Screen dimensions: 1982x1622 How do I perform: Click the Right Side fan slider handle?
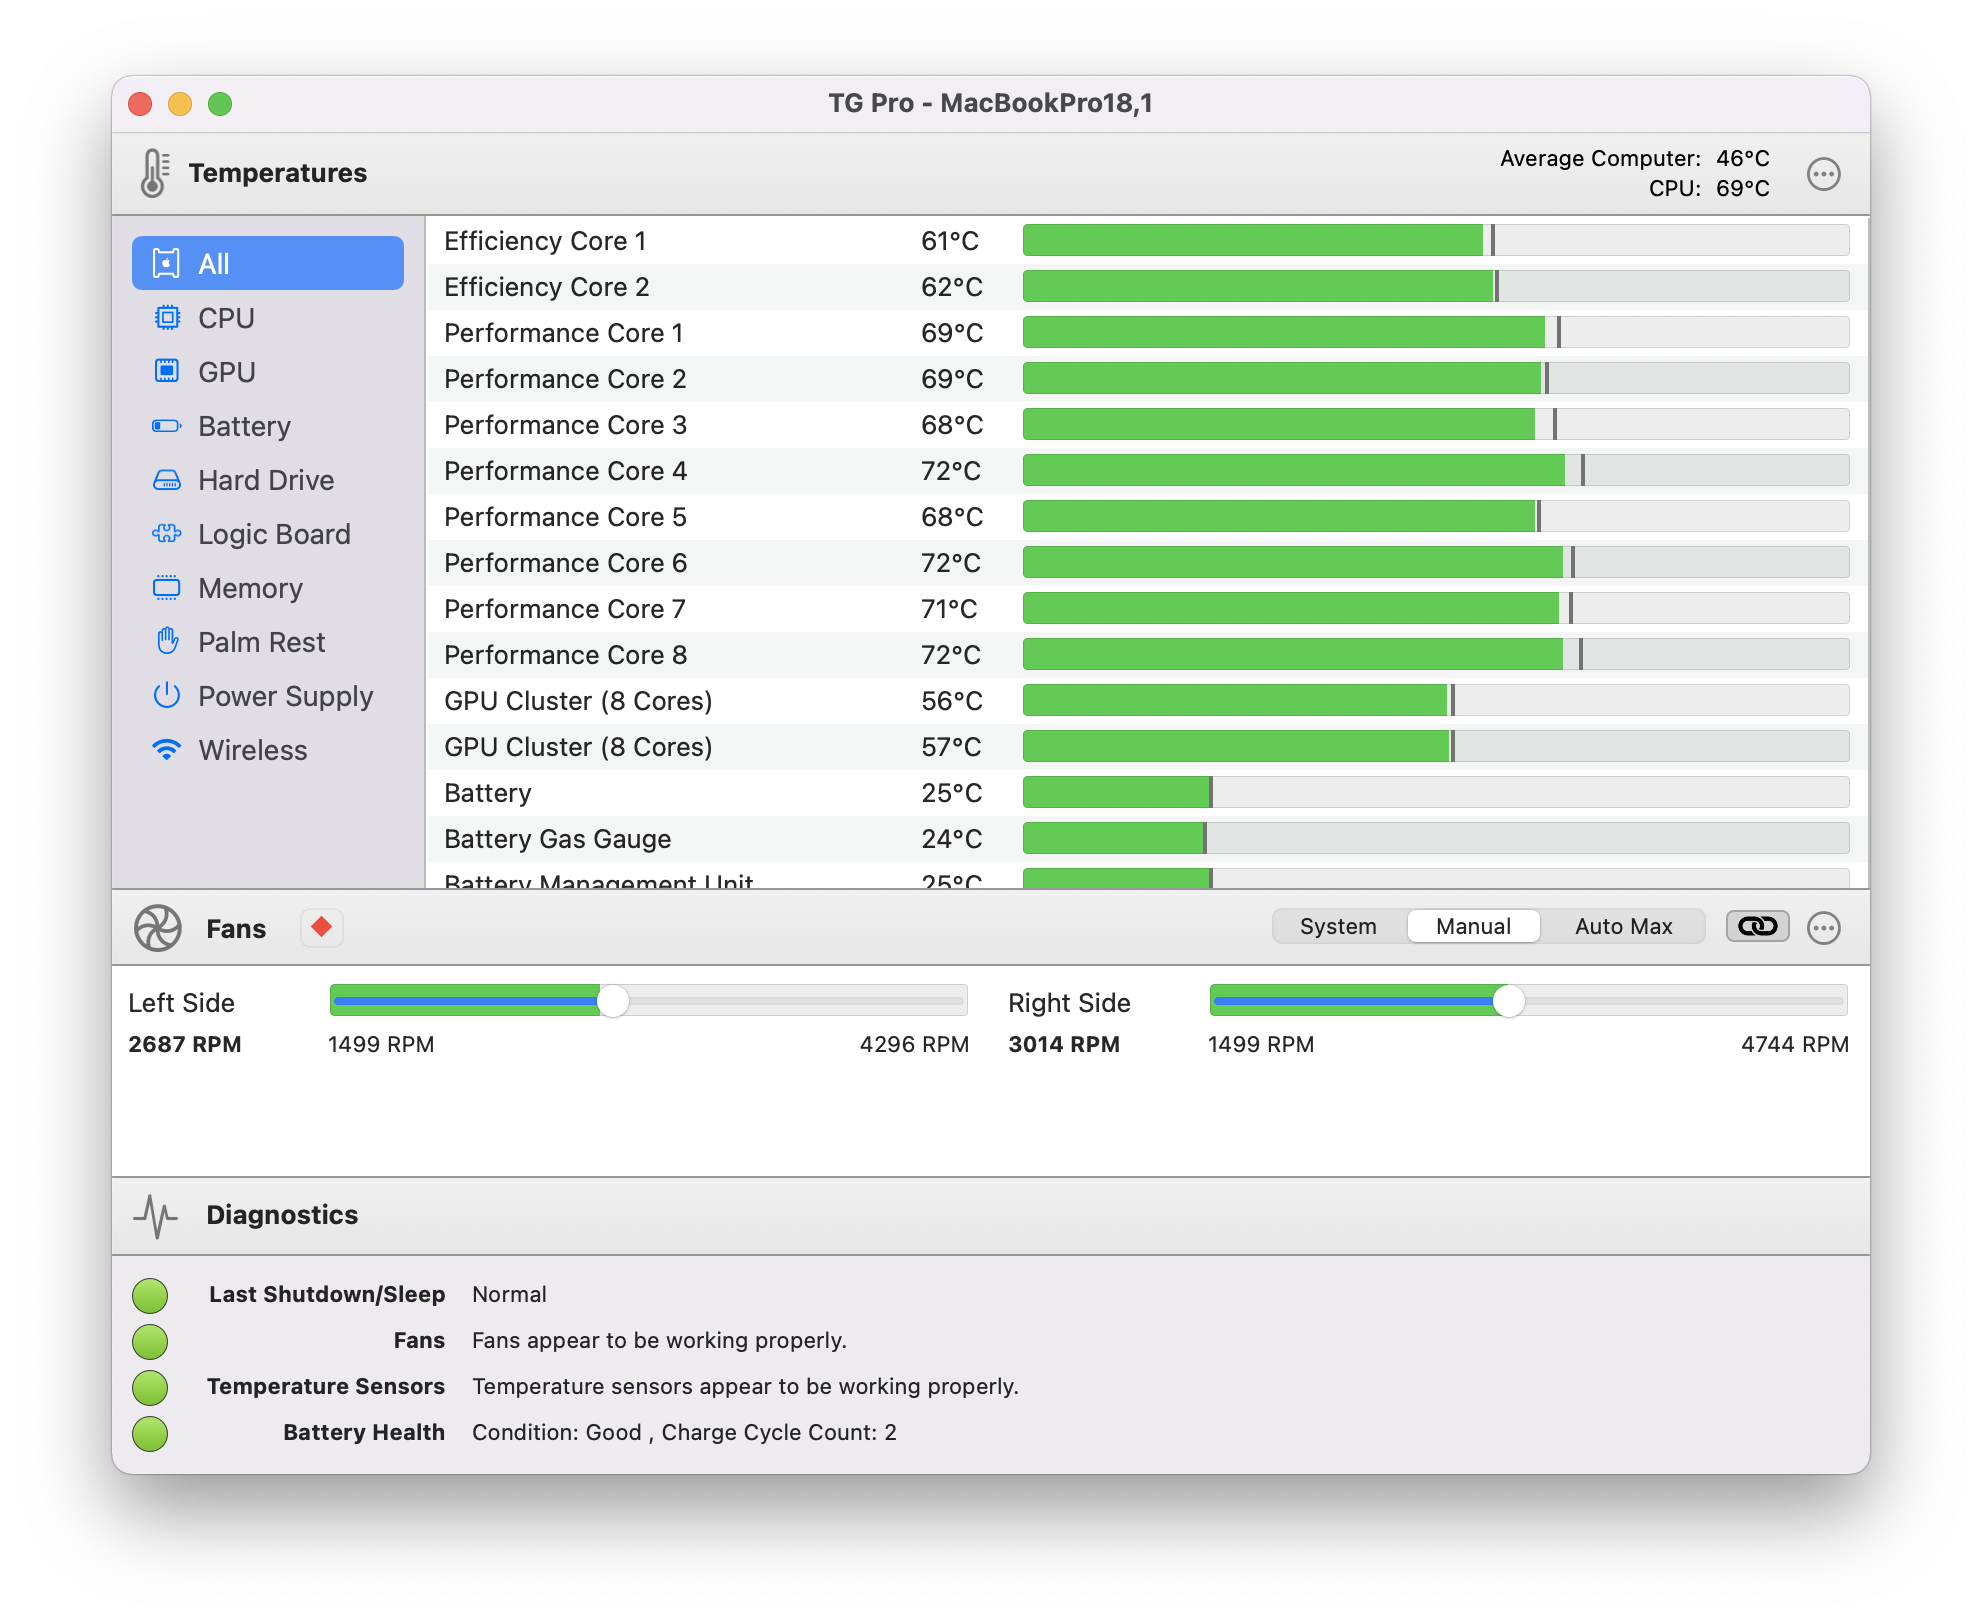1509,1001
